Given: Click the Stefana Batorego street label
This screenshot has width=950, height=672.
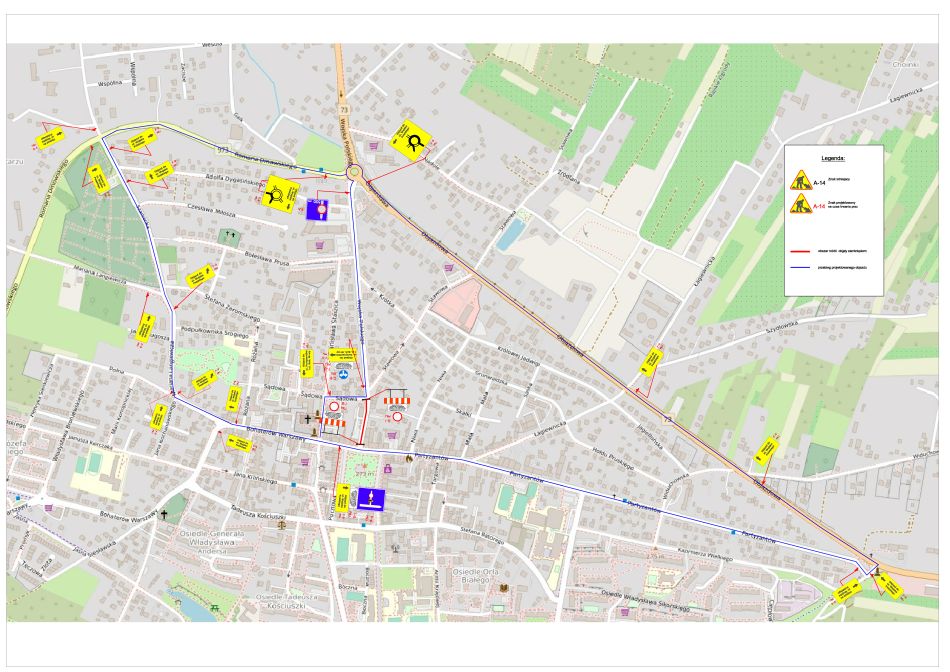Looking at the screenshot, I should coord(482,534).
